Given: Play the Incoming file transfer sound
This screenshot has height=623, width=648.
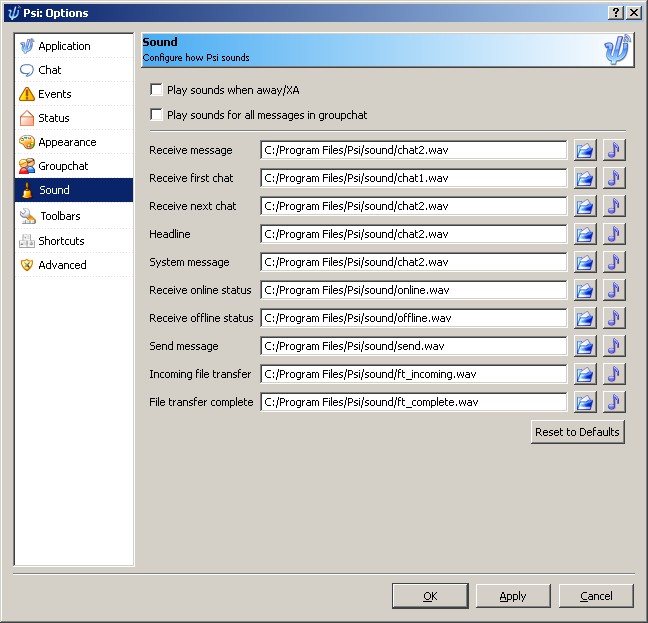Looking at the screenshot, I should click(x=614, y=374).
